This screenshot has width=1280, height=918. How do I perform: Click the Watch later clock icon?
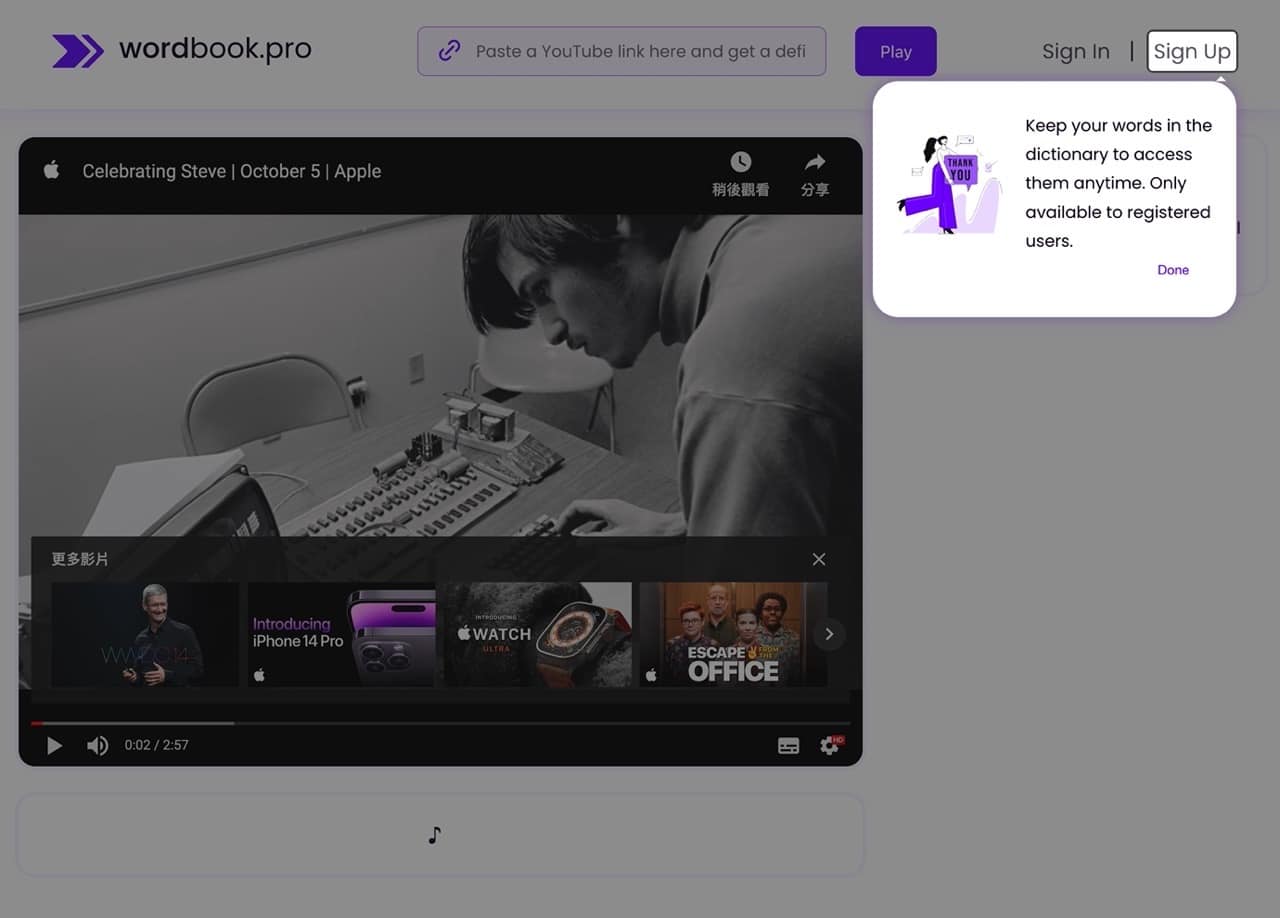(x=740, y=162)
